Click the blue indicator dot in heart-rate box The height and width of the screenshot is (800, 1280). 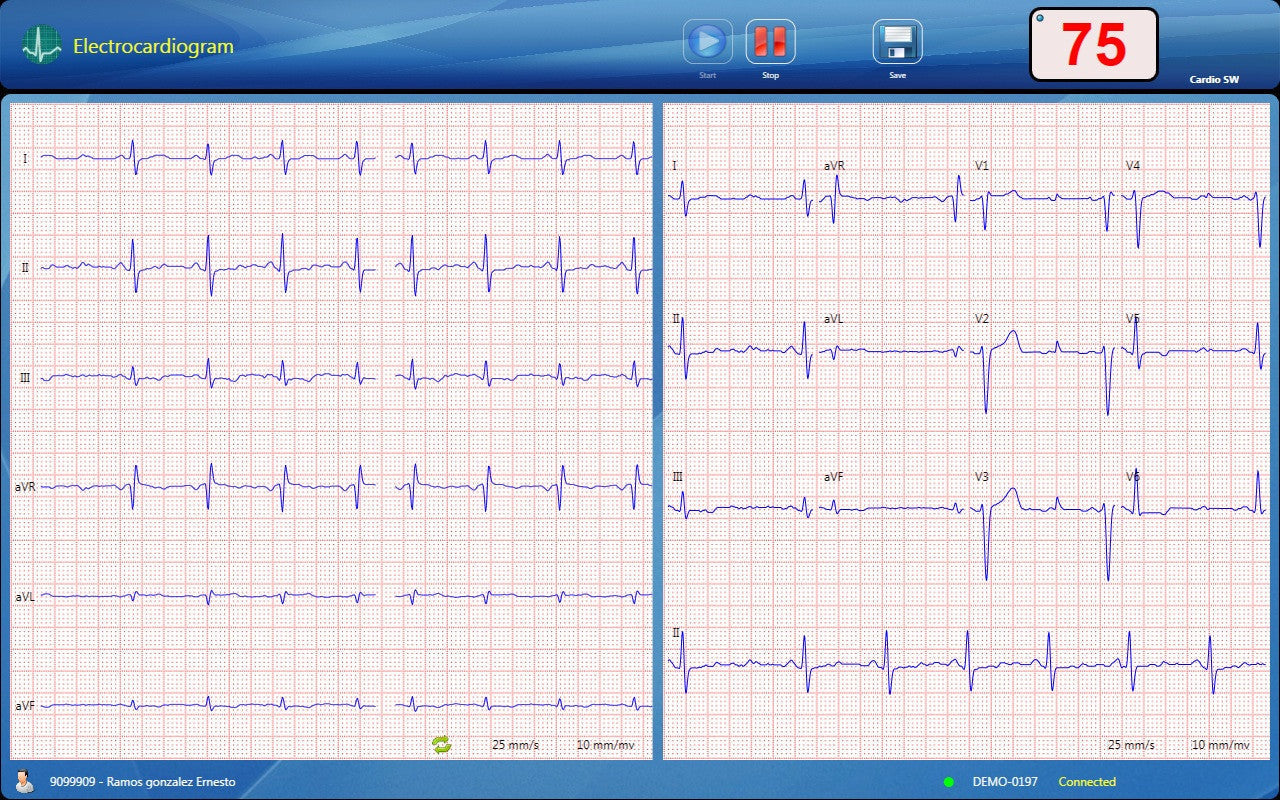[x=1040, y=18]
